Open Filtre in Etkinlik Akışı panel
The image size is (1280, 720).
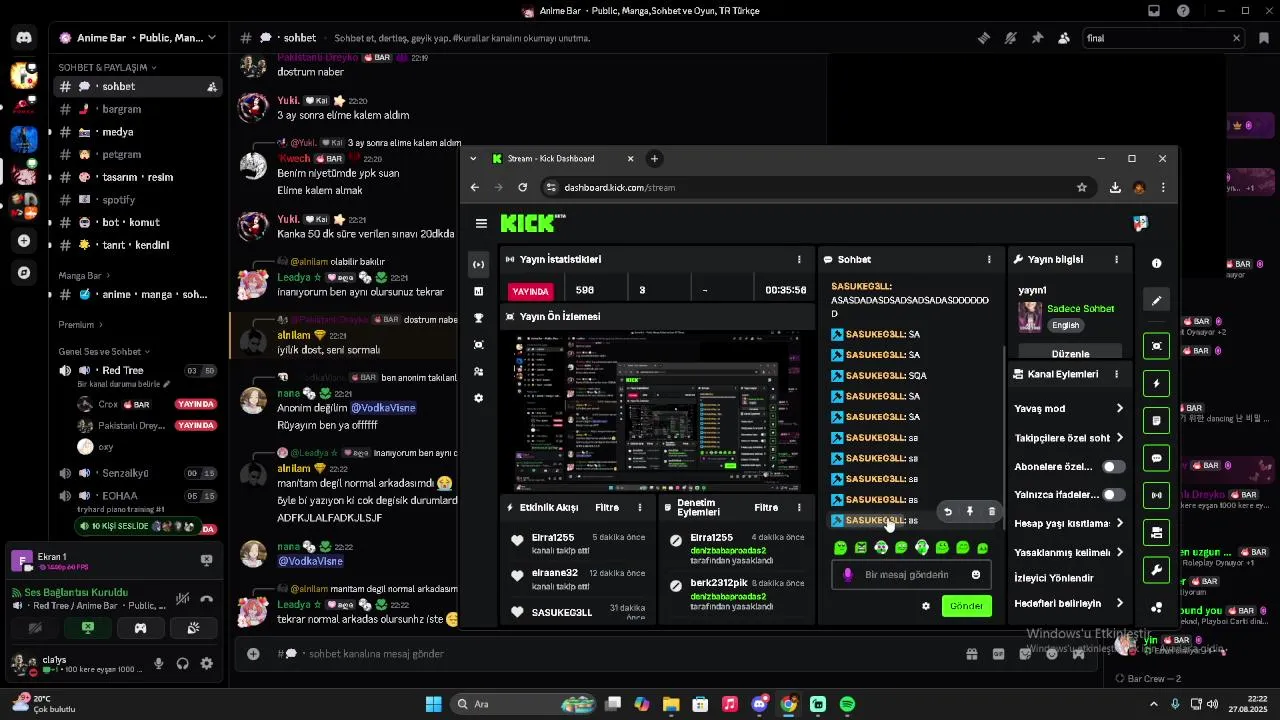point(607,508)
